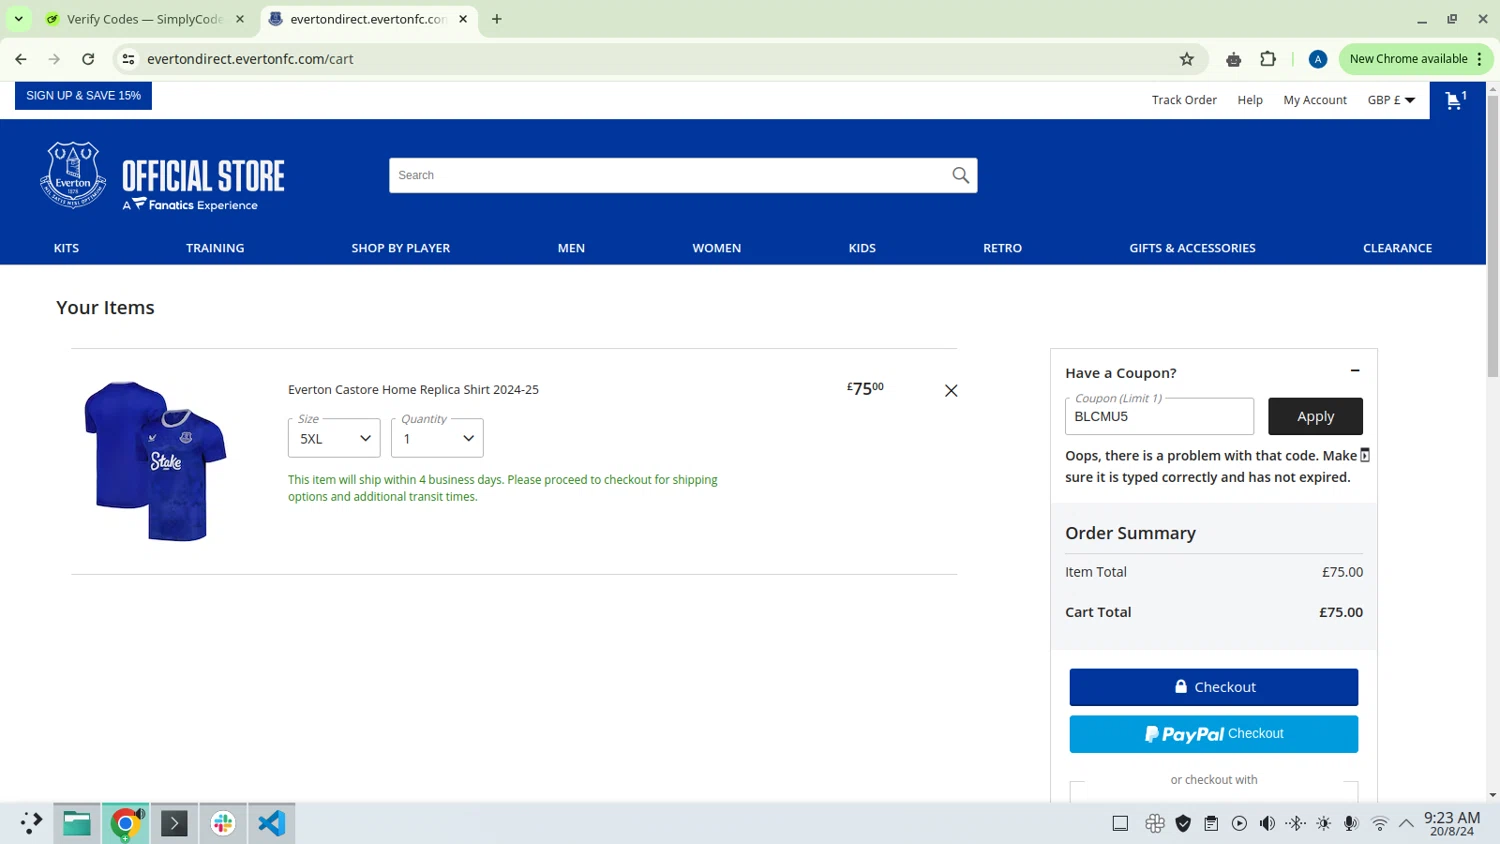1500x844 pixels.
Task: Open the application launcher in taskbar
Action: [x=30, y=823]
